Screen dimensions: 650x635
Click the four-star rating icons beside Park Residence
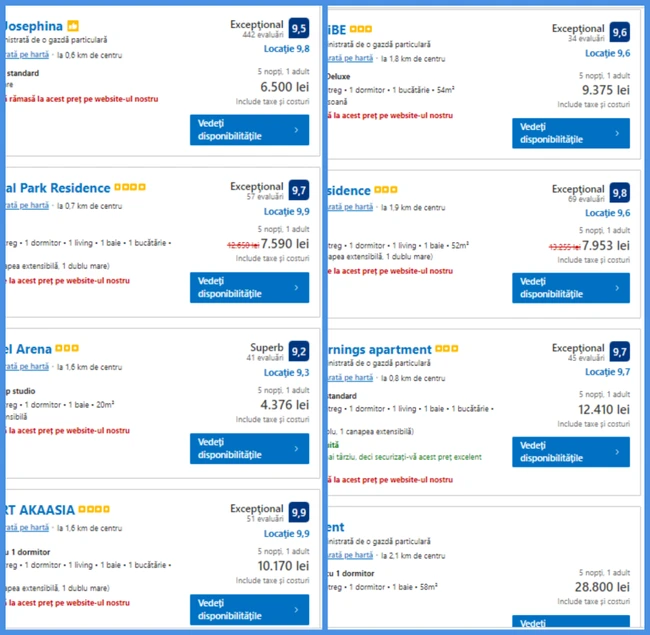[x=130, y=187]
